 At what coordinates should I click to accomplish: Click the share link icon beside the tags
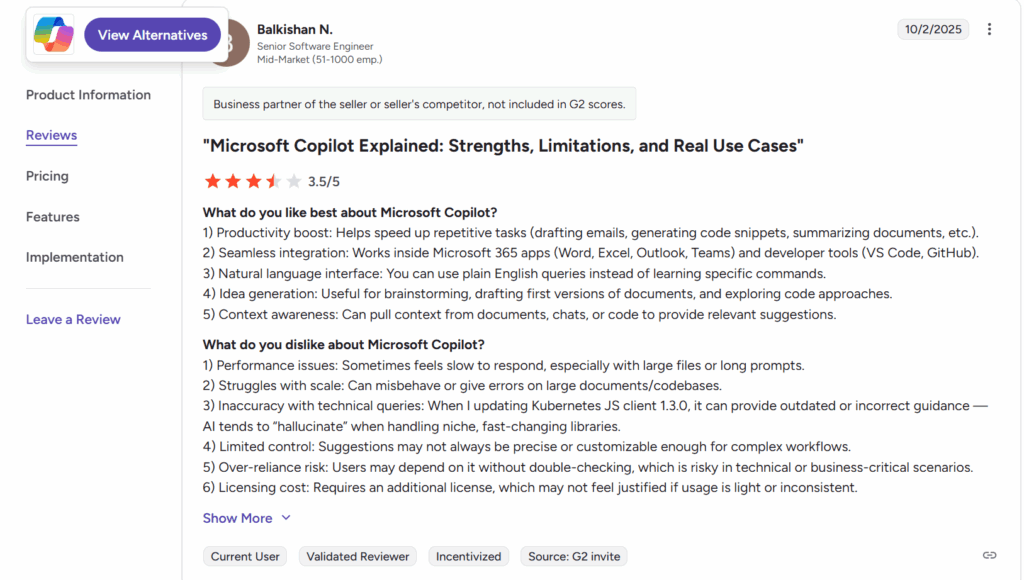tap(989, 555)
